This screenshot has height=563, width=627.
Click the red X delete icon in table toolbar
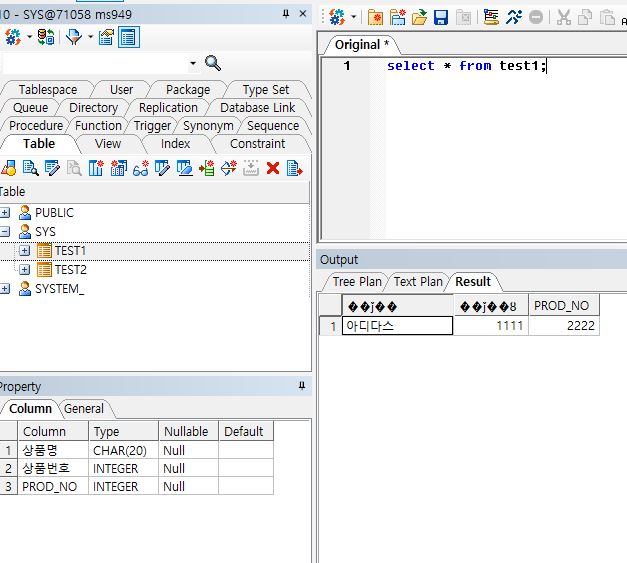[x=272, y=169]
